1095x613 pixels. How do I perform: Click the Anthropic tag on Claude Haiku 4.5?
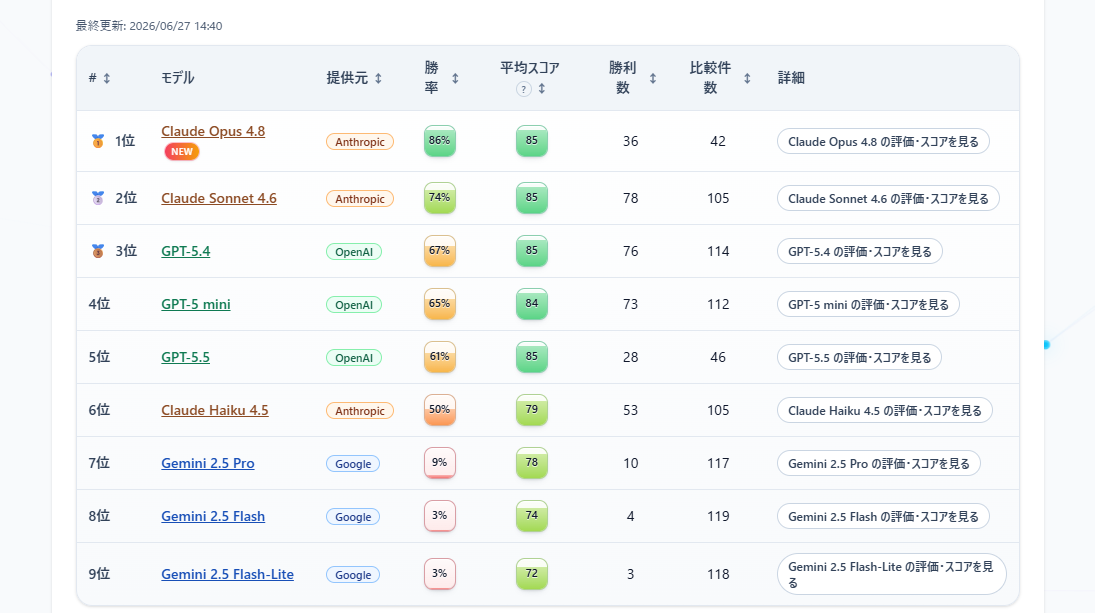[360, 411]
